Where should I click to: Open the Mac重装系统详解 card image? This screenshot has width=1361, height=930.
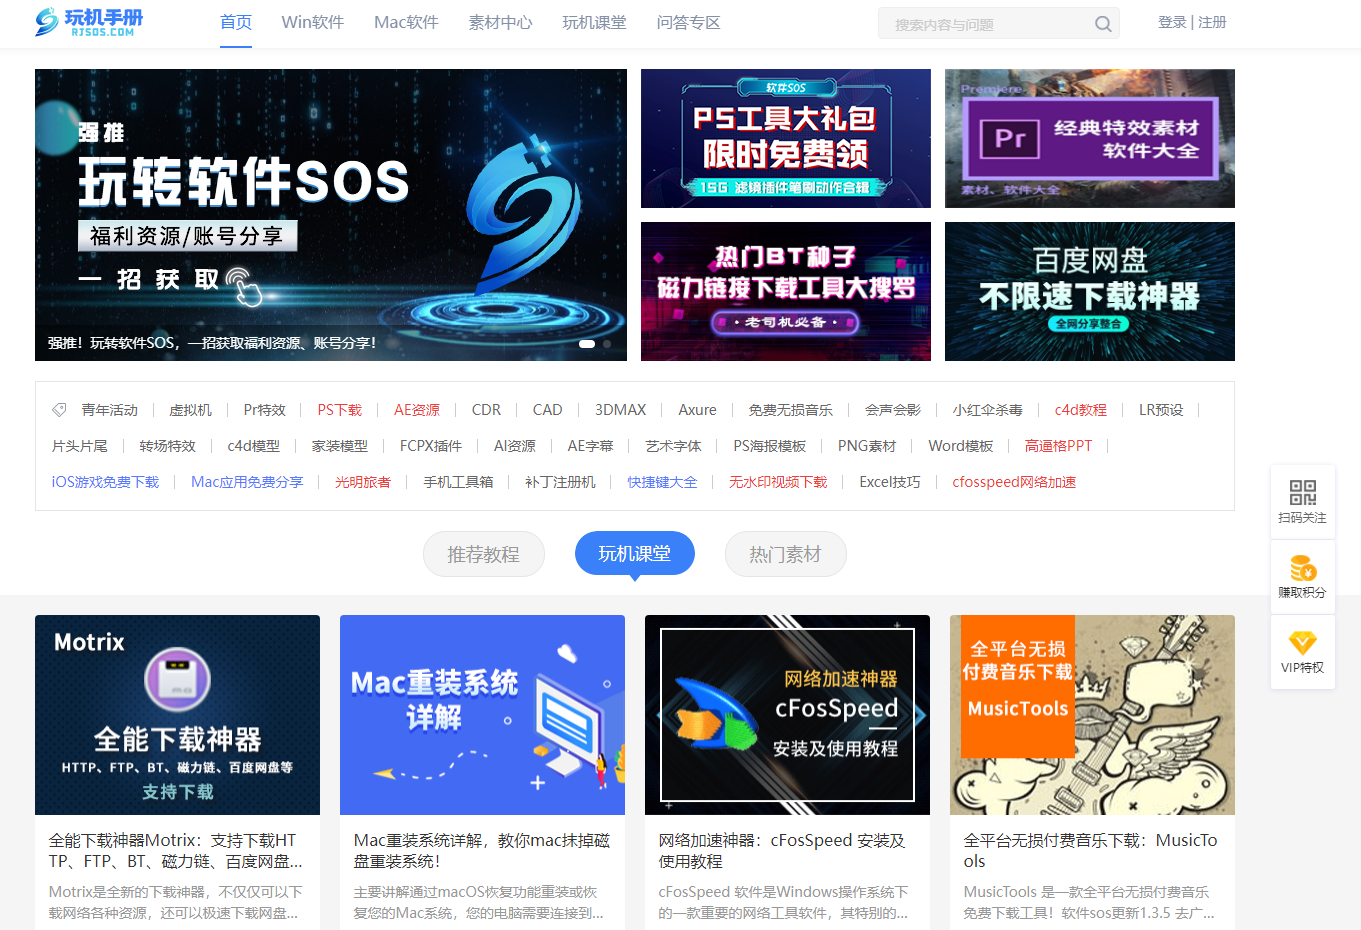[x=483, y=715]
